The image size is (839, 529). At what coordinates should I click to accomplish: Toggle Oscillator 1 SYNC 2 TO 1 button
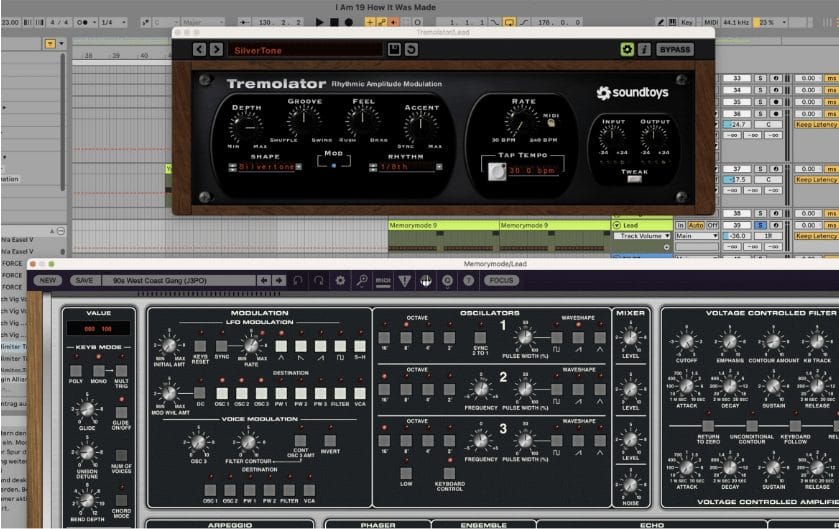480,338
